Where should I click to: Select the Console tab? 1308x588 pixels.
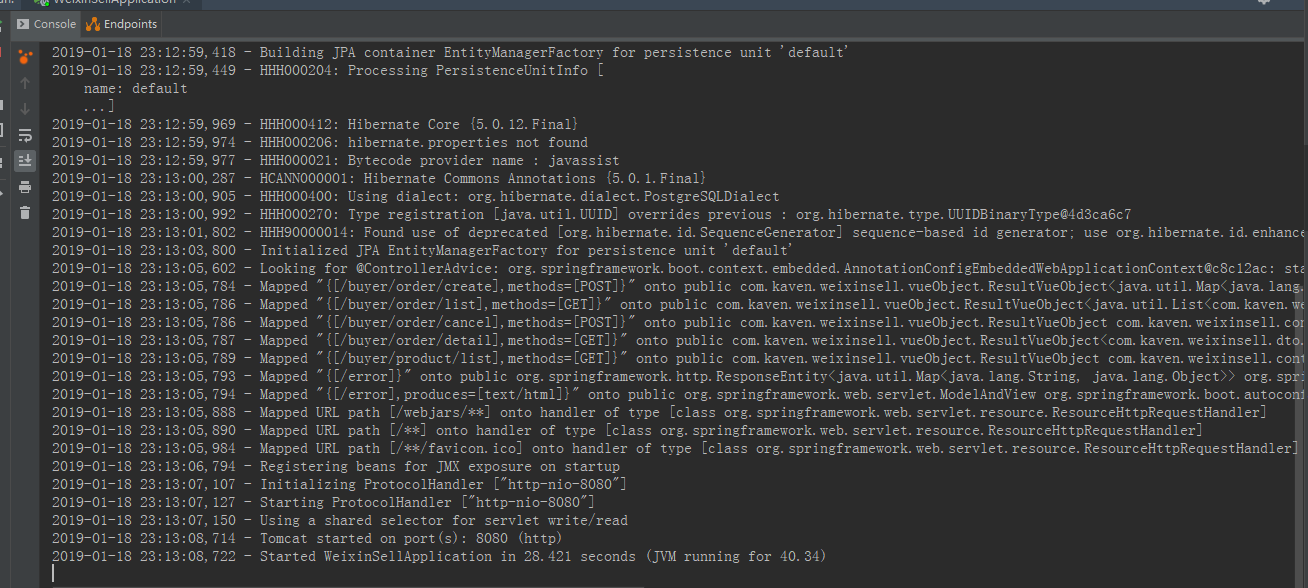46,23
